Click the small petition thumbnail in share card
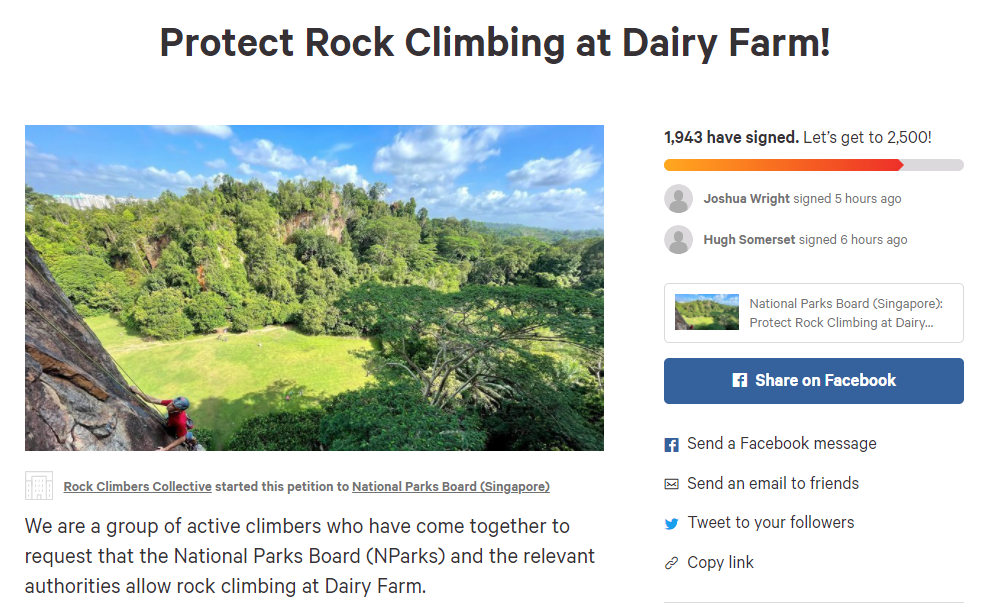Image resolution: width=1003 pixels, height=605 pixels. [x=707, y=312]
